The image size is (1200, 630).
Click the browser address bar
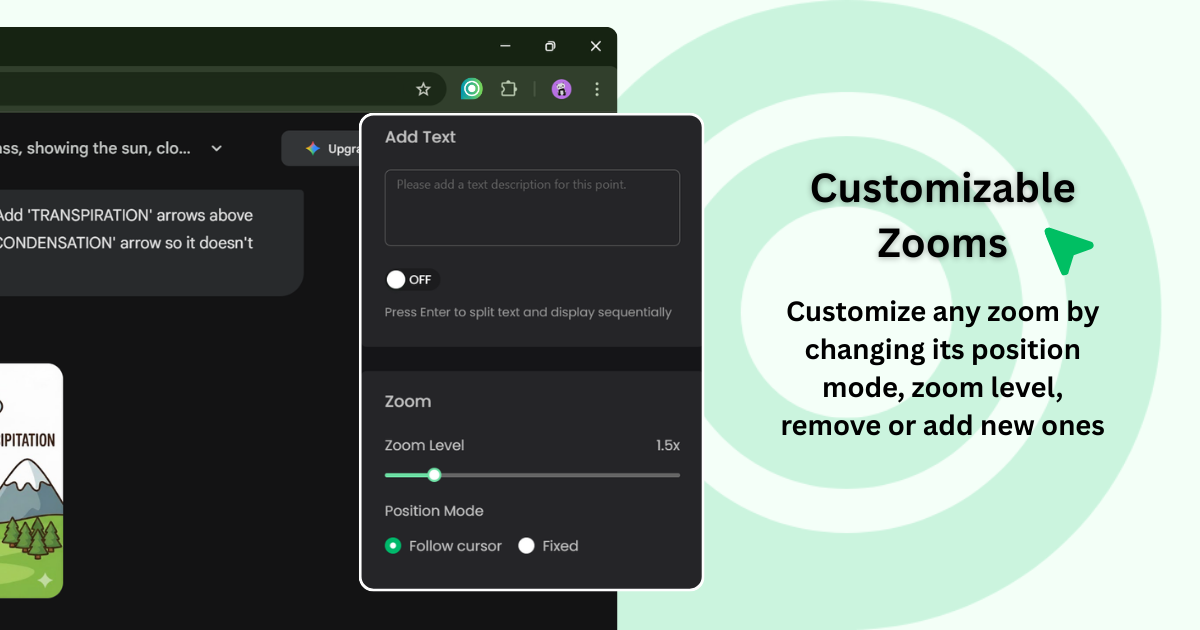(200, 88)
